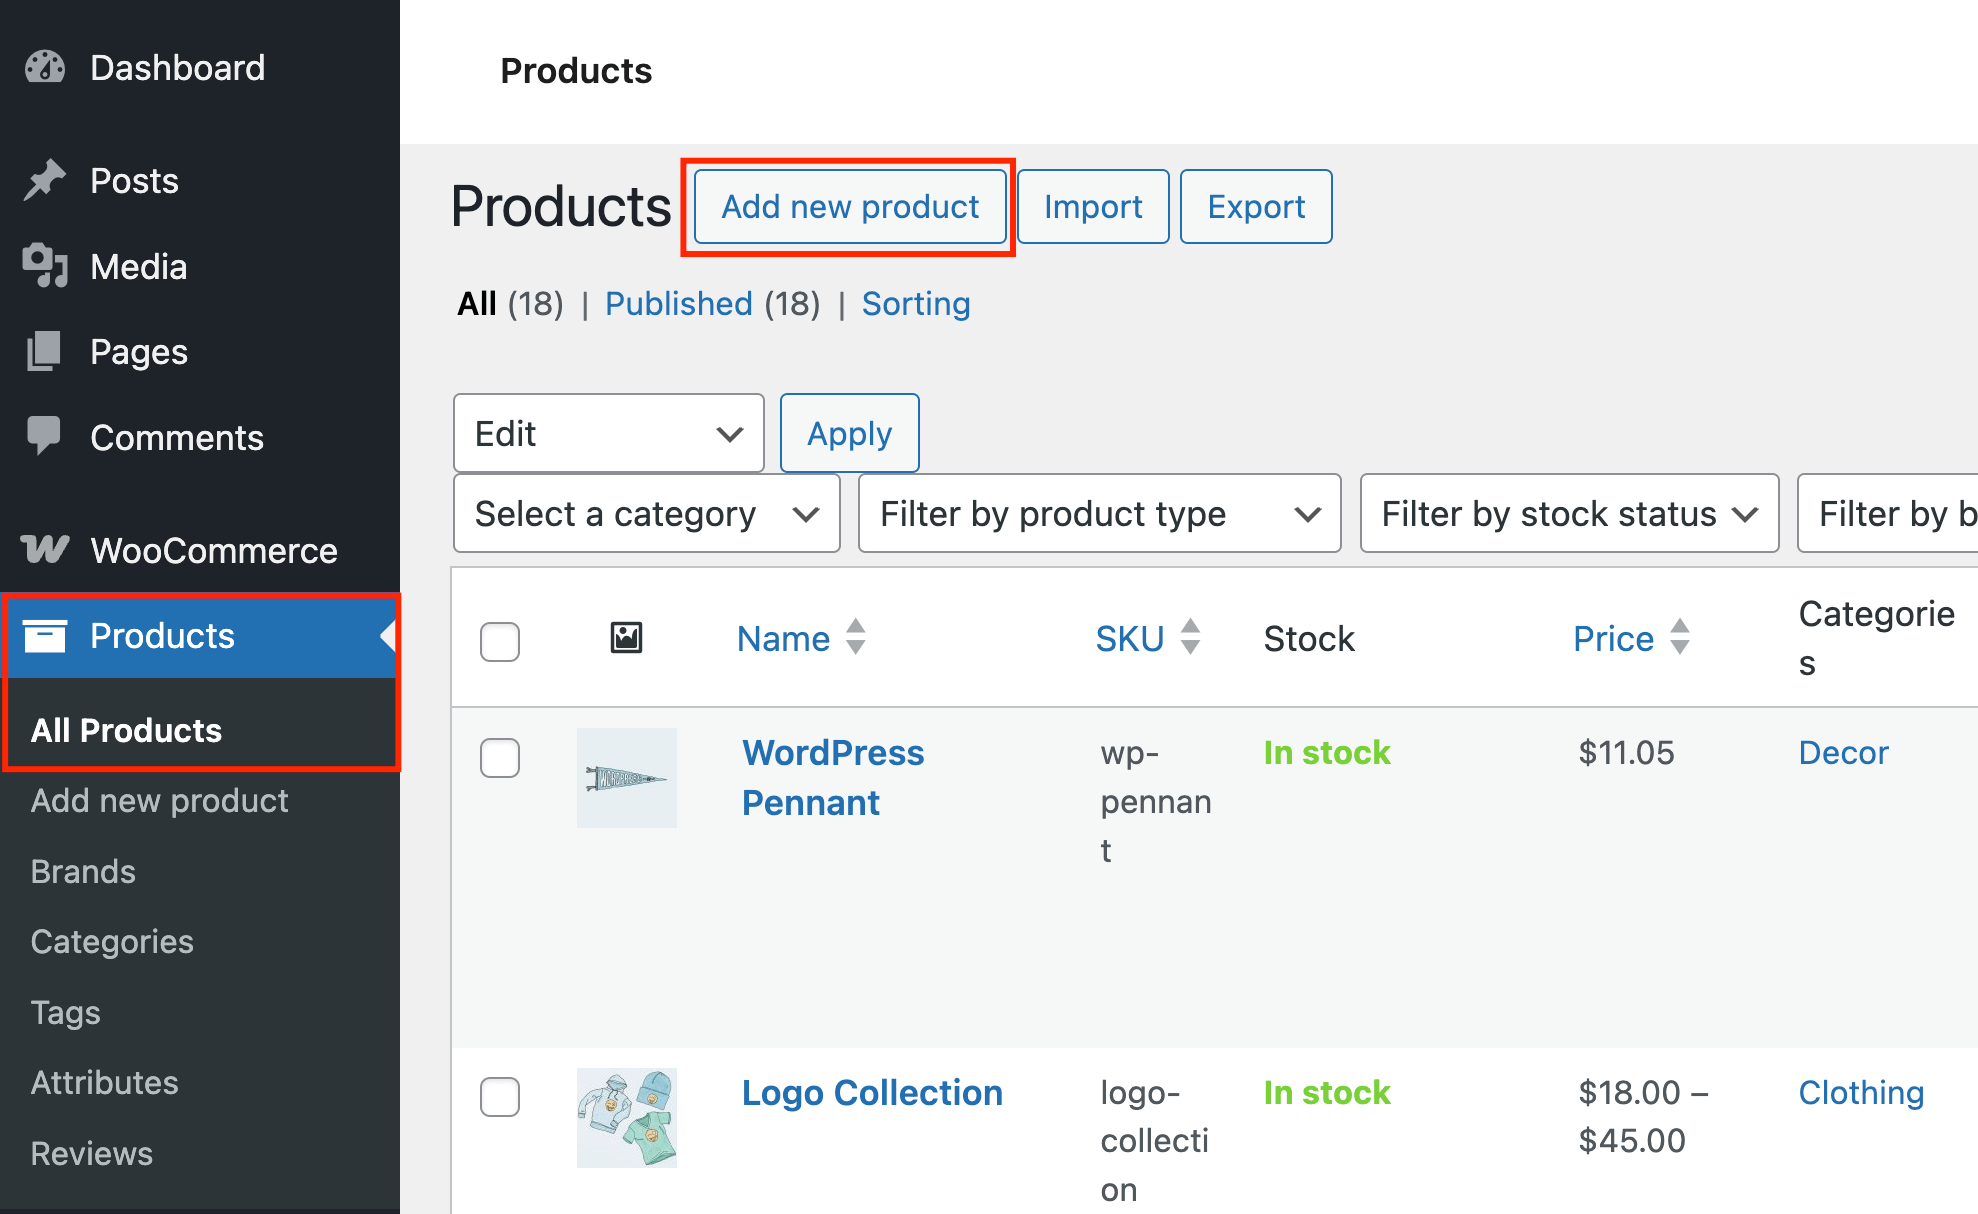1978x1214 pixels.
Task: Click the Export button
Action: (x=1256, y=207)
